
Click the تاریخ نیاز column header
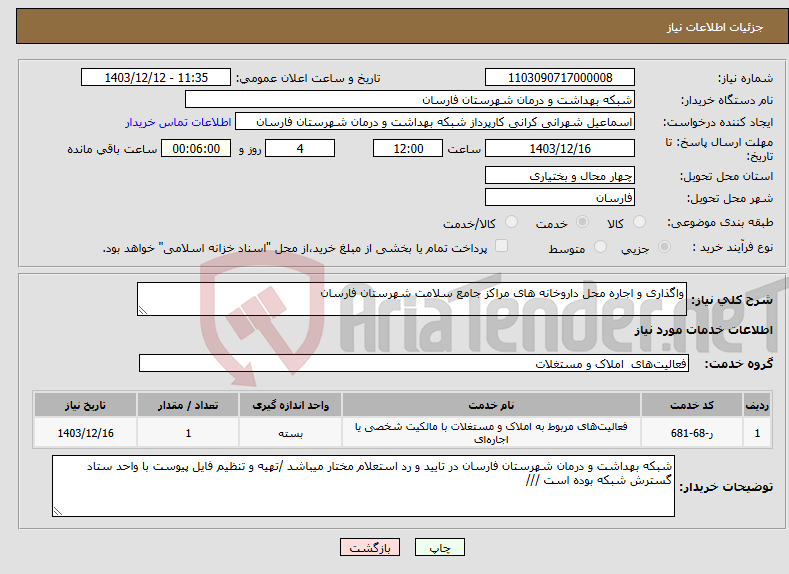[85, 405]
